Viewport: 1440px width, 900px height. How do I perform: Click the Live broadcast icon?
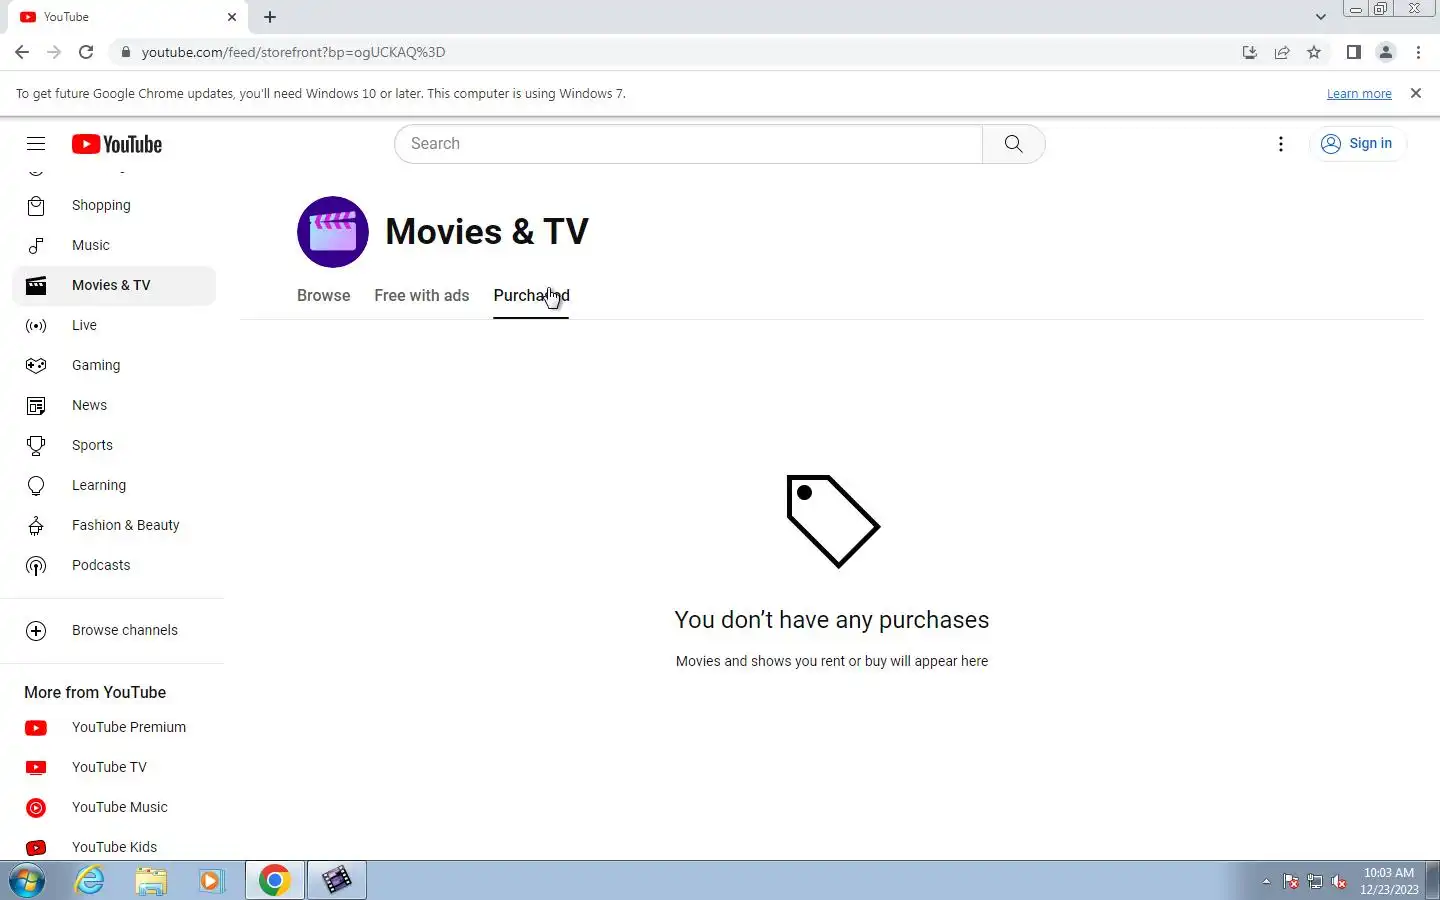(36, 325)
